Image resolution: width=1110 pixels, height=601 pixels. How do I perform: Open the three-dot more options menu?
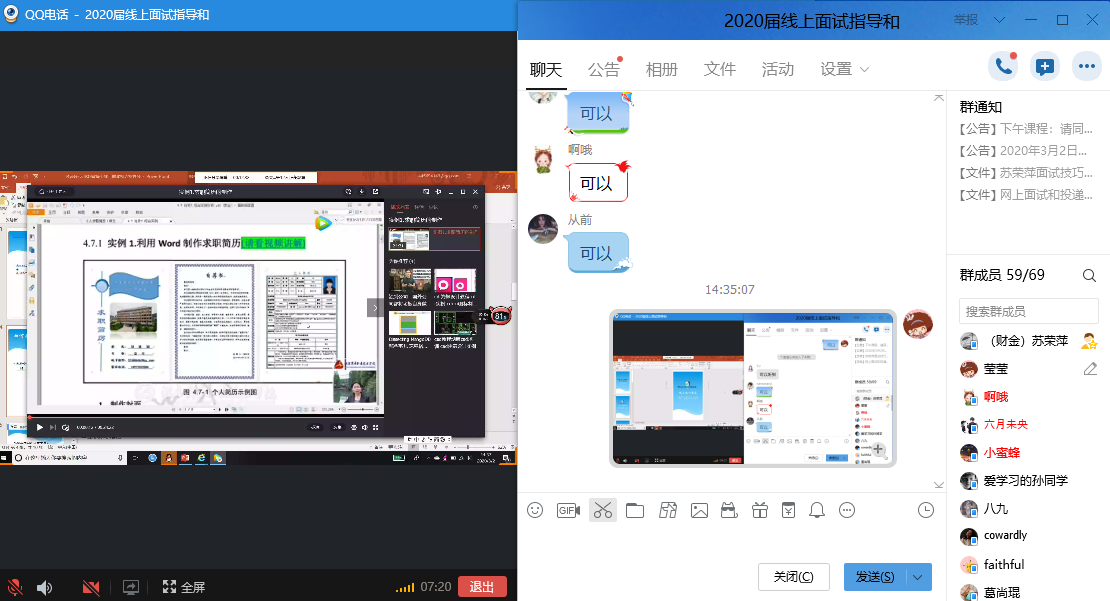[x=1086, y=67]
